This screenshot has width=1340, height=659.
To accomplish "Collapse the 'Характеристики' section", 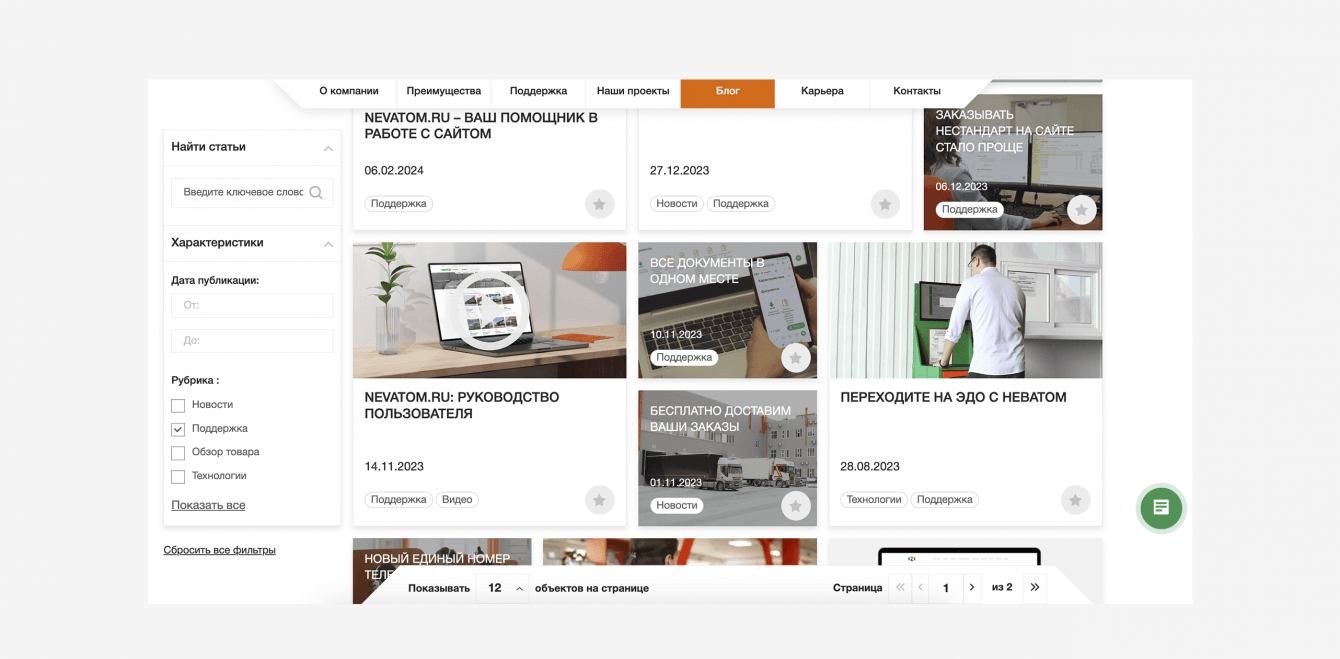I will click(x=328, y=244).
